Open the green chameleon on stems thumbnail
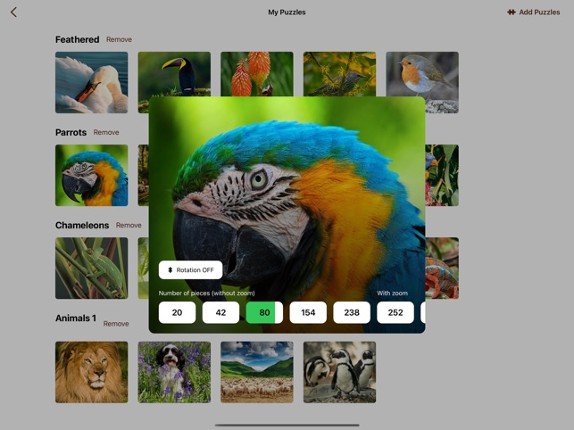This screenshot has height=430, width=574. pyautogui.click(x=92, y=268)
